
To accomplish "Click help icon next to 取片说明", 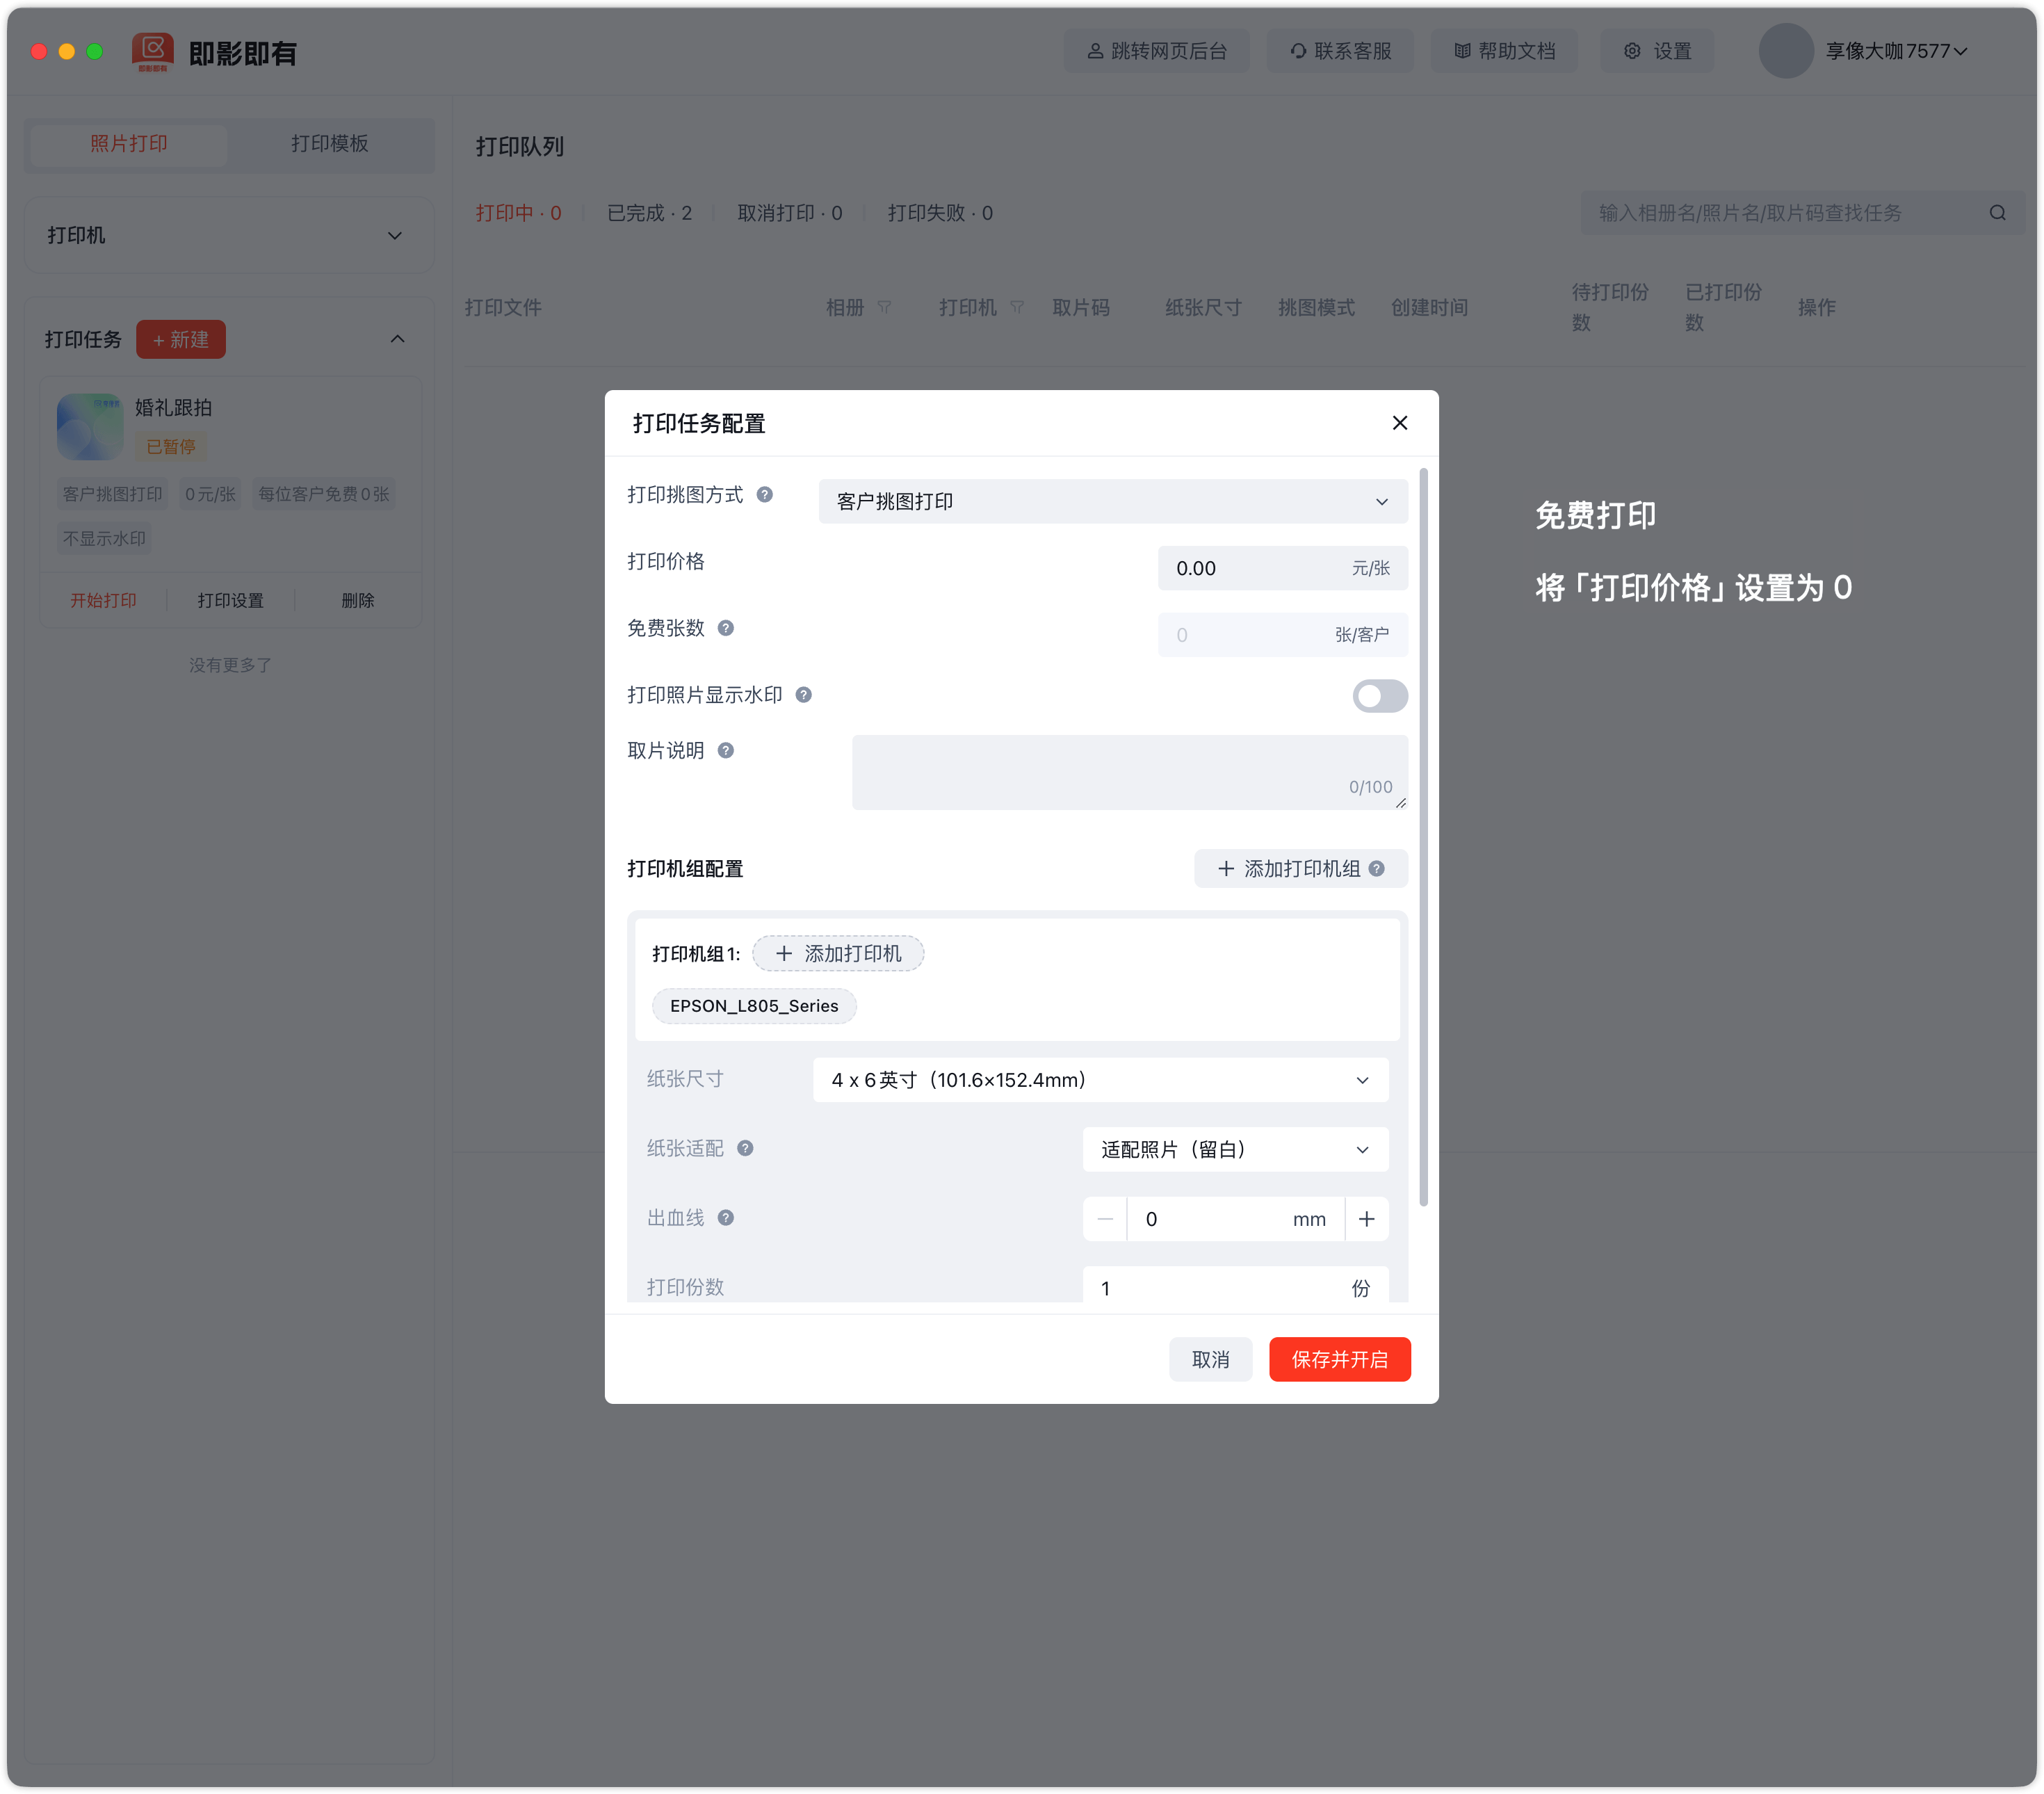I will coord(726,751).
